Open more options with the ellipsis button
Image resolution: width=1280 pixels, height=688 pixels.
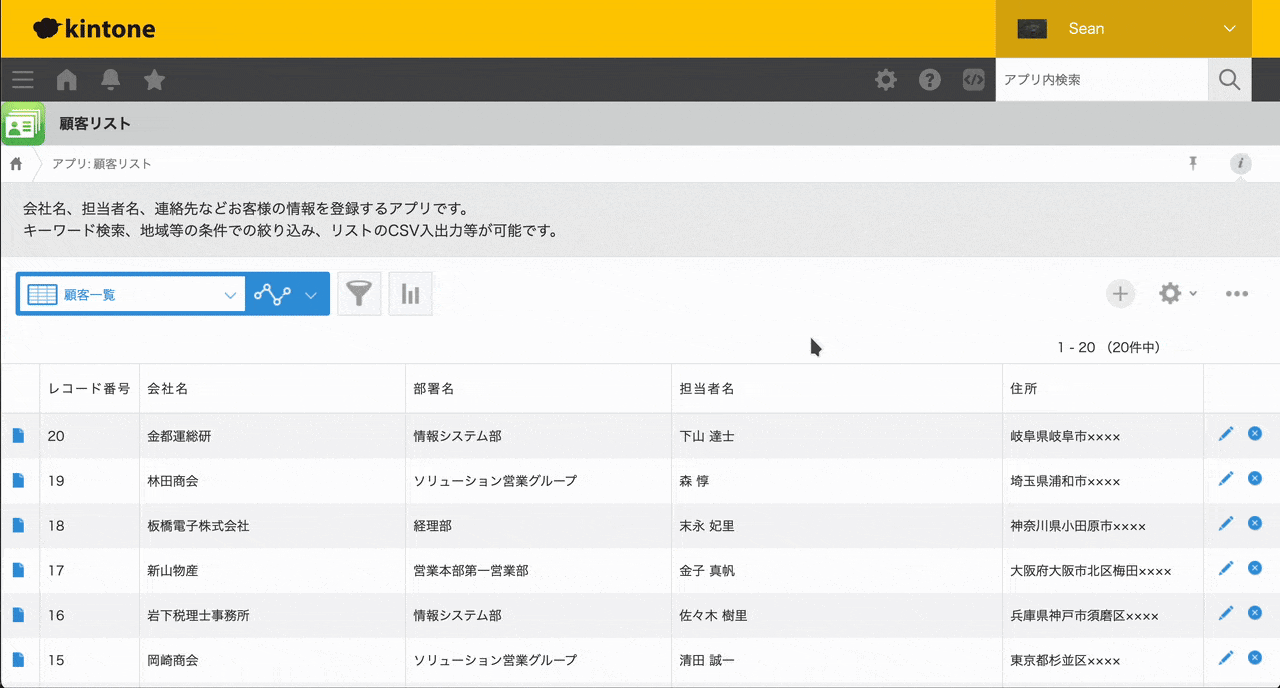coord(1237,293)
